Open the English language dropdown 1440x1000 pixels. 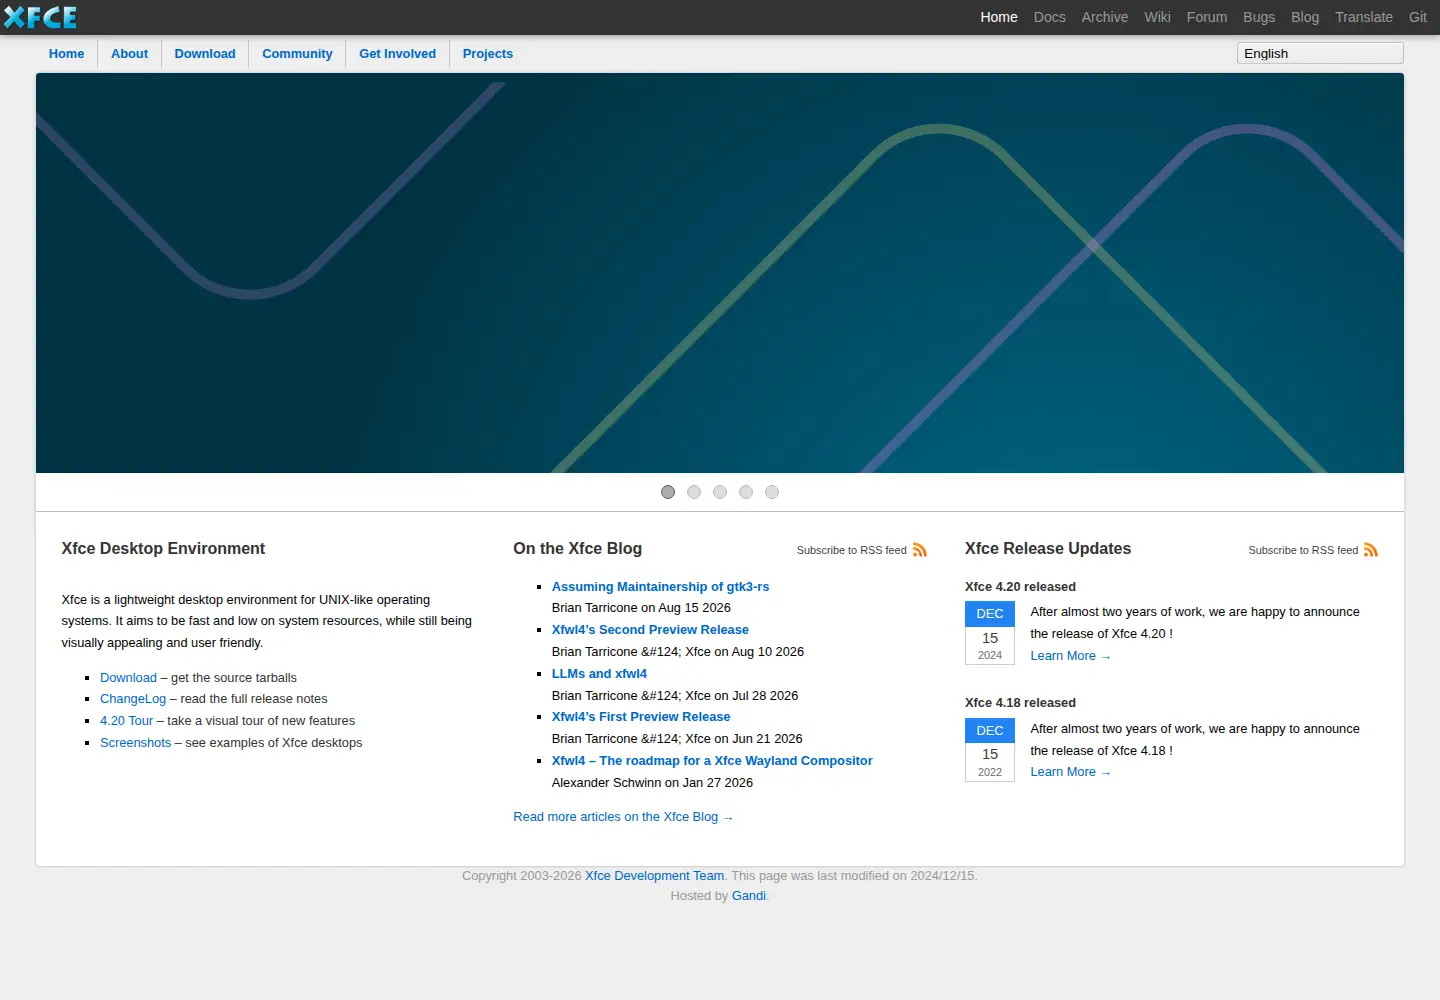(x=1320, y=53)
